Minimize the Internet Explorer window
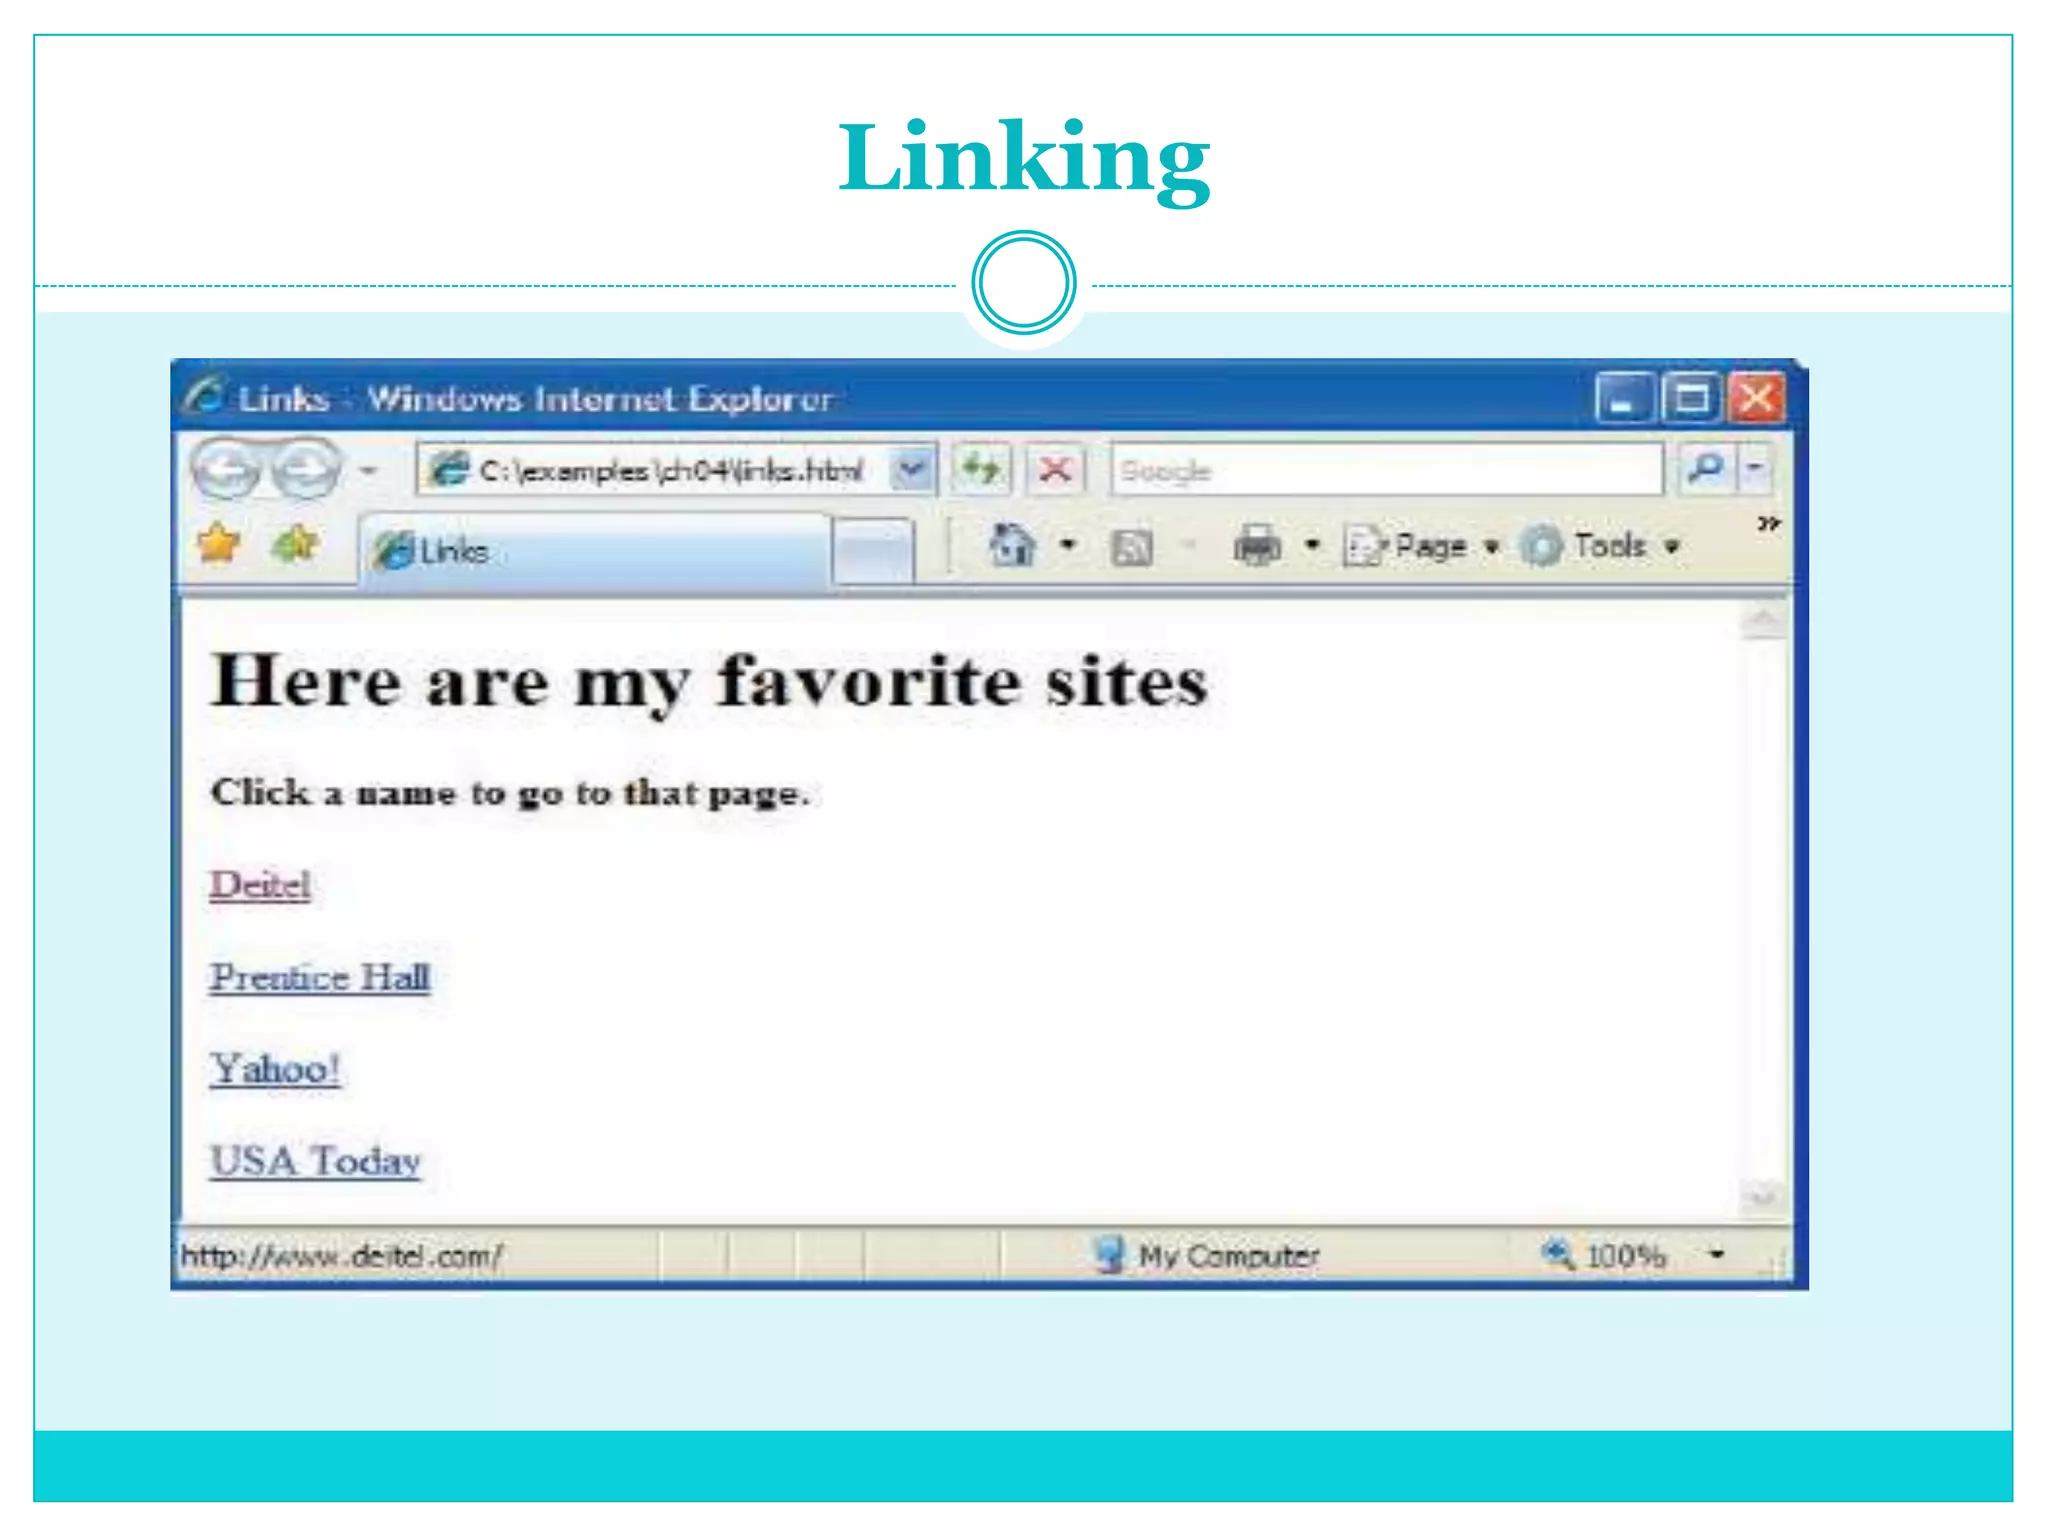 point(1623,398)
